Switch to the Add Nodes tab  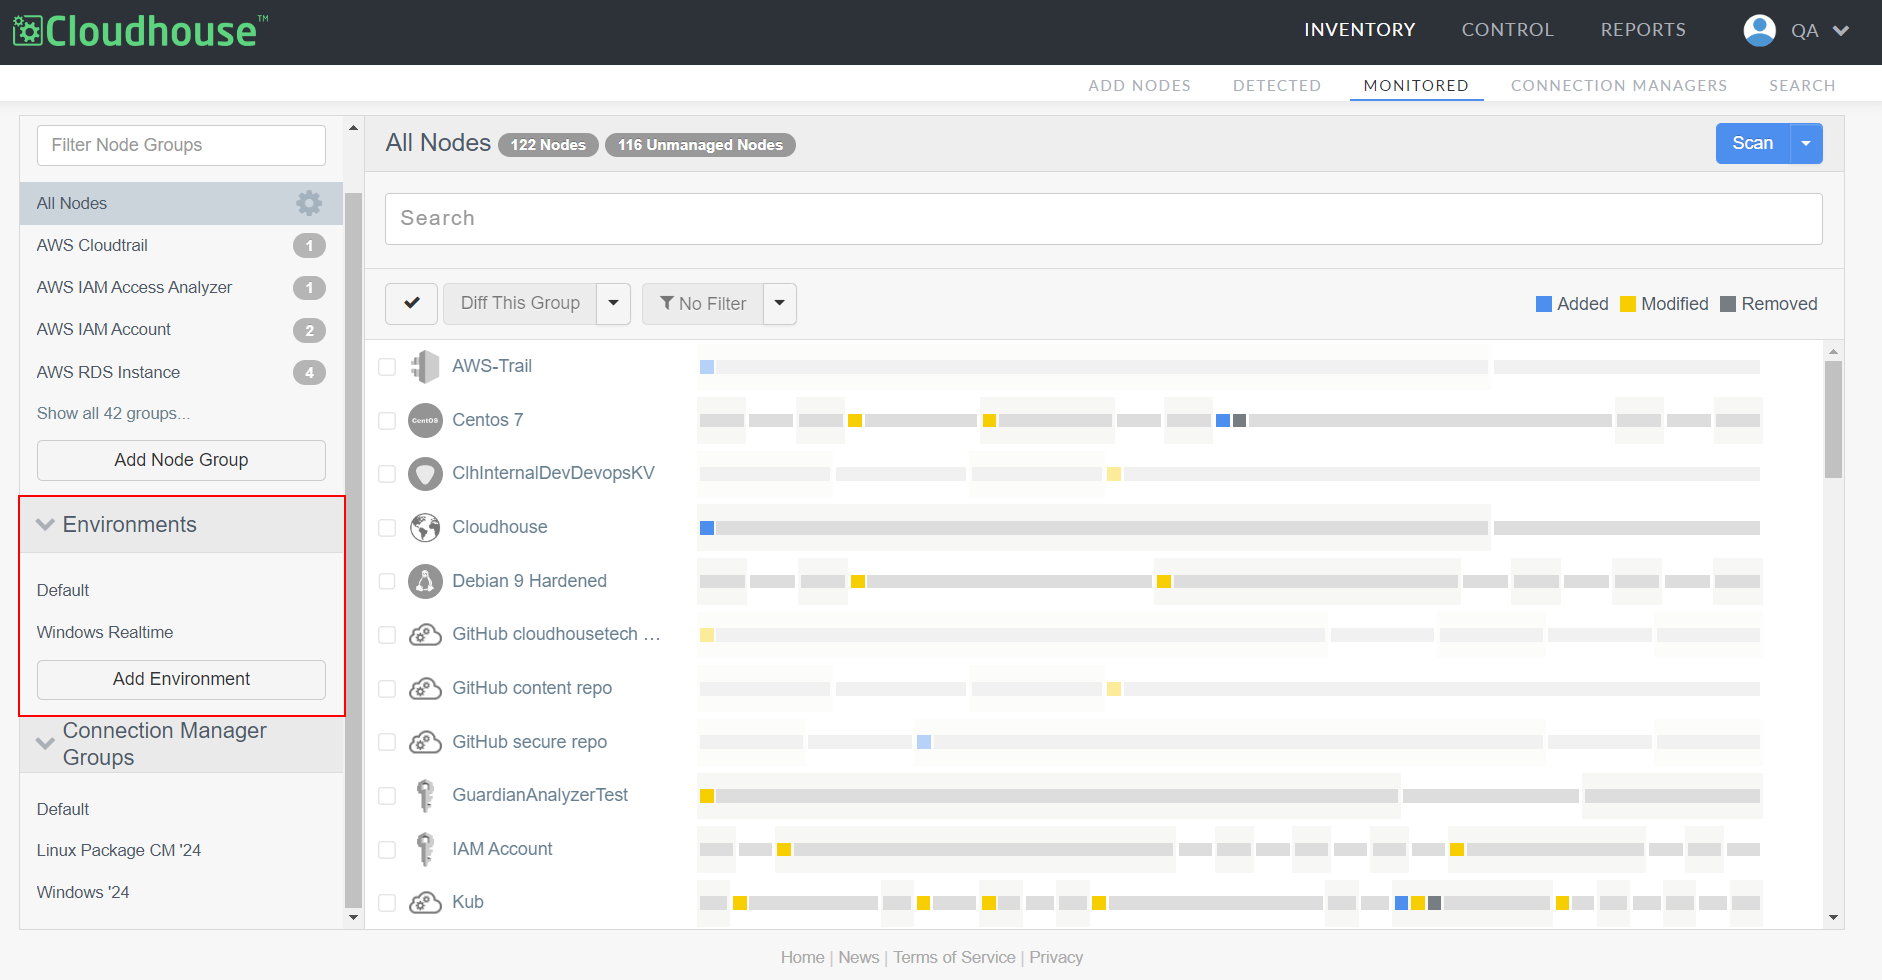coord(1140,86)
